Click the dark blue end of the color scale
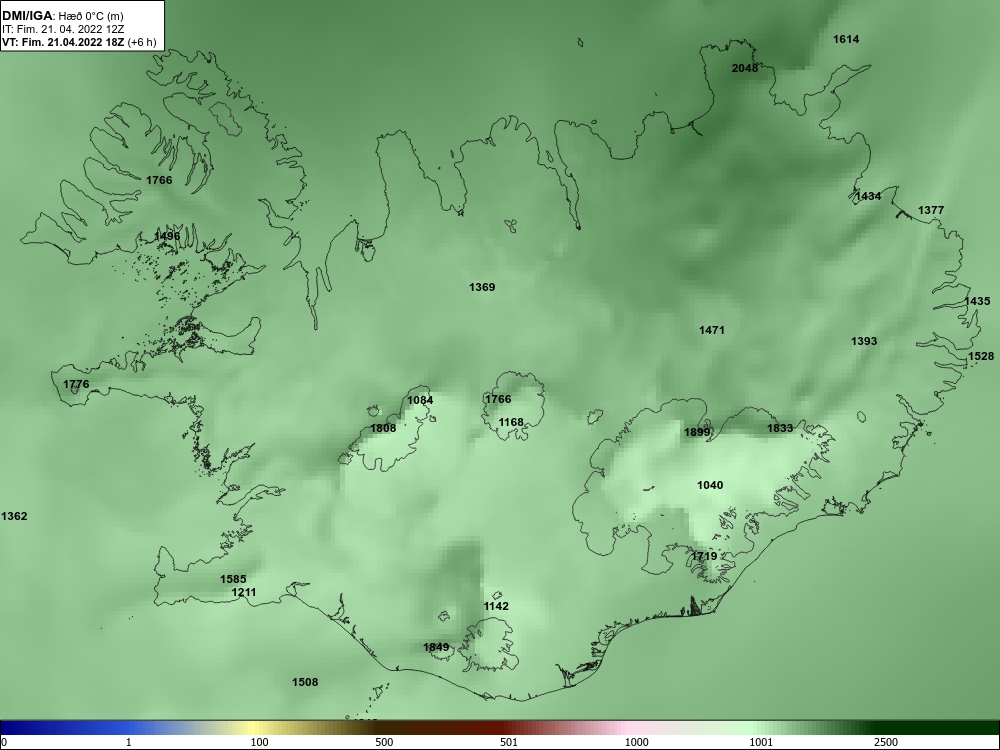 coord(19,728)
